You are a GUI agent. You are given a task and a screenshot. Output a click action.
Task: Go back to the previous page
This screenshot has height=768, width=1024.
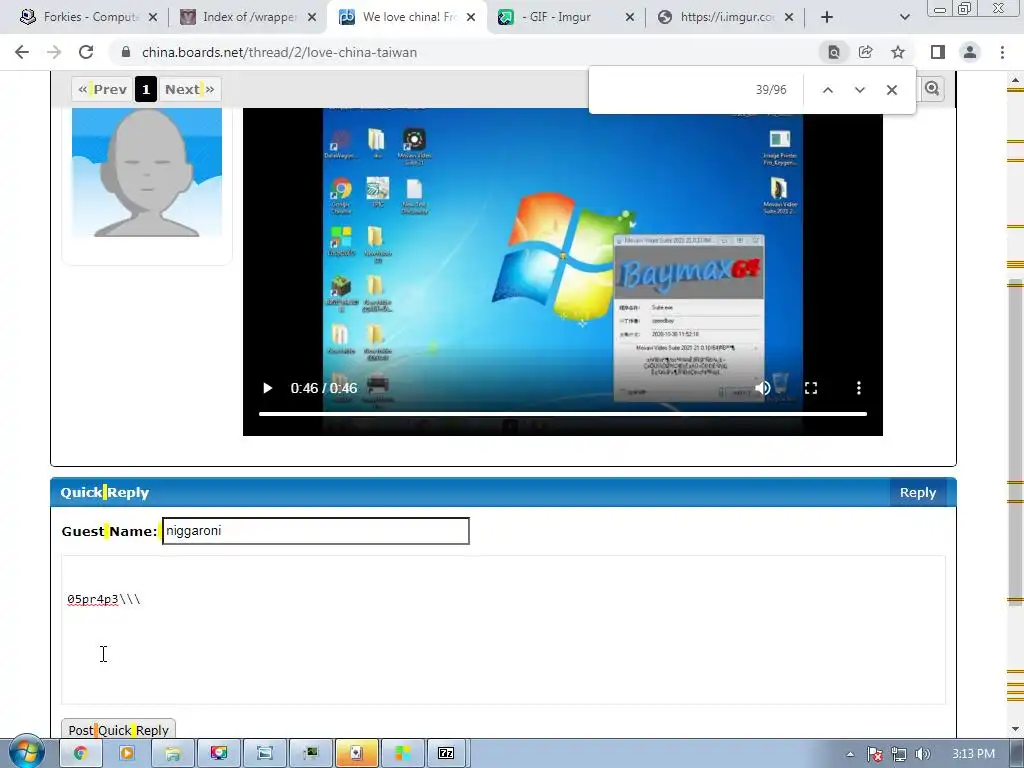(22, 52)
